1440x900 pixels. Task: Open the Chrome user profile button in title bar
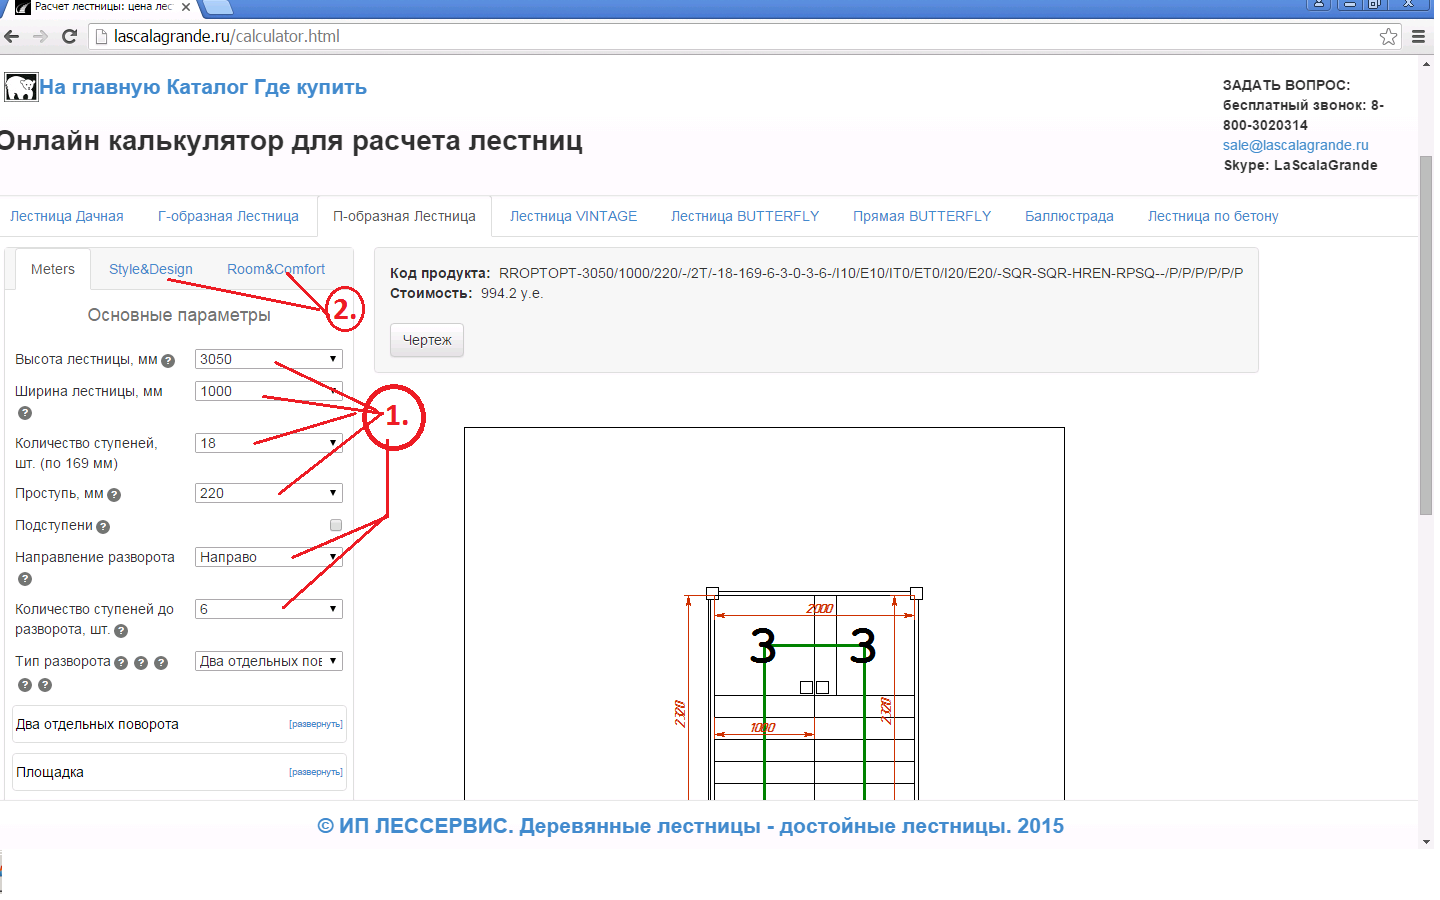click(1319, 4)
